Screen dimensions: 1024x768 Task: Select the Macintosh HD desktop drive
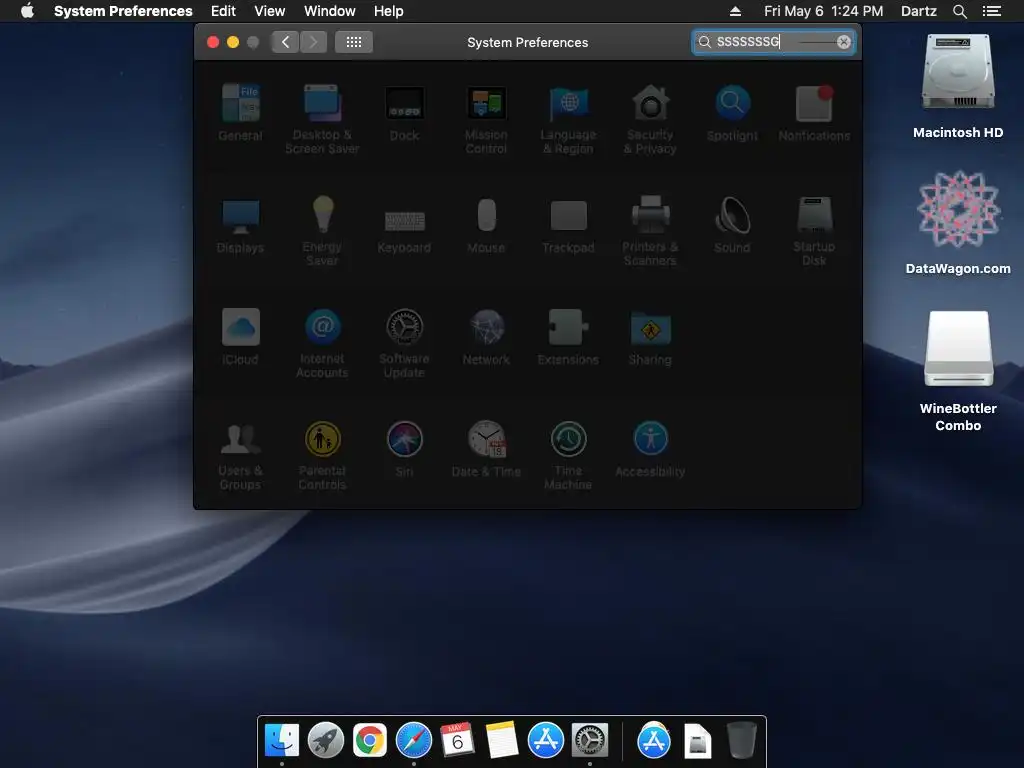click(958, 85)
